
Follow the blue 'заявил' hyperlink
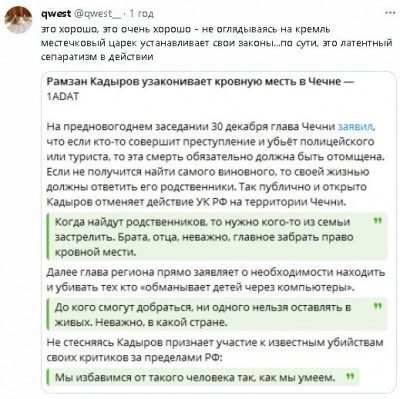pos(357,127)
